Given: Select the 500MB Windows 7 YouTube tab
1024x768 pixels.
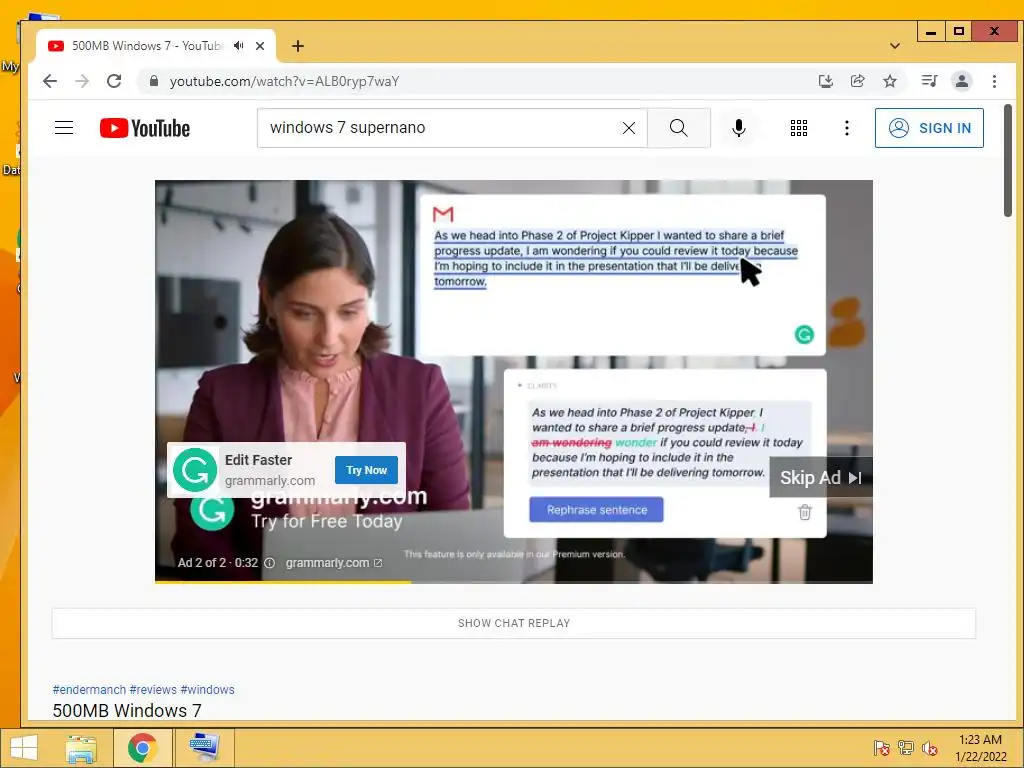Looking at the screenshot, I should pyautogui.click(x=147, y=46).
